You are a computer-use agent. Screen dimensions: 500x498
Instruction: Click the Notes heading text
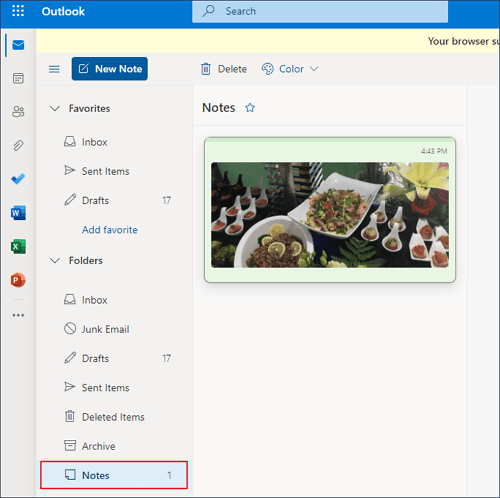(219, 108)
